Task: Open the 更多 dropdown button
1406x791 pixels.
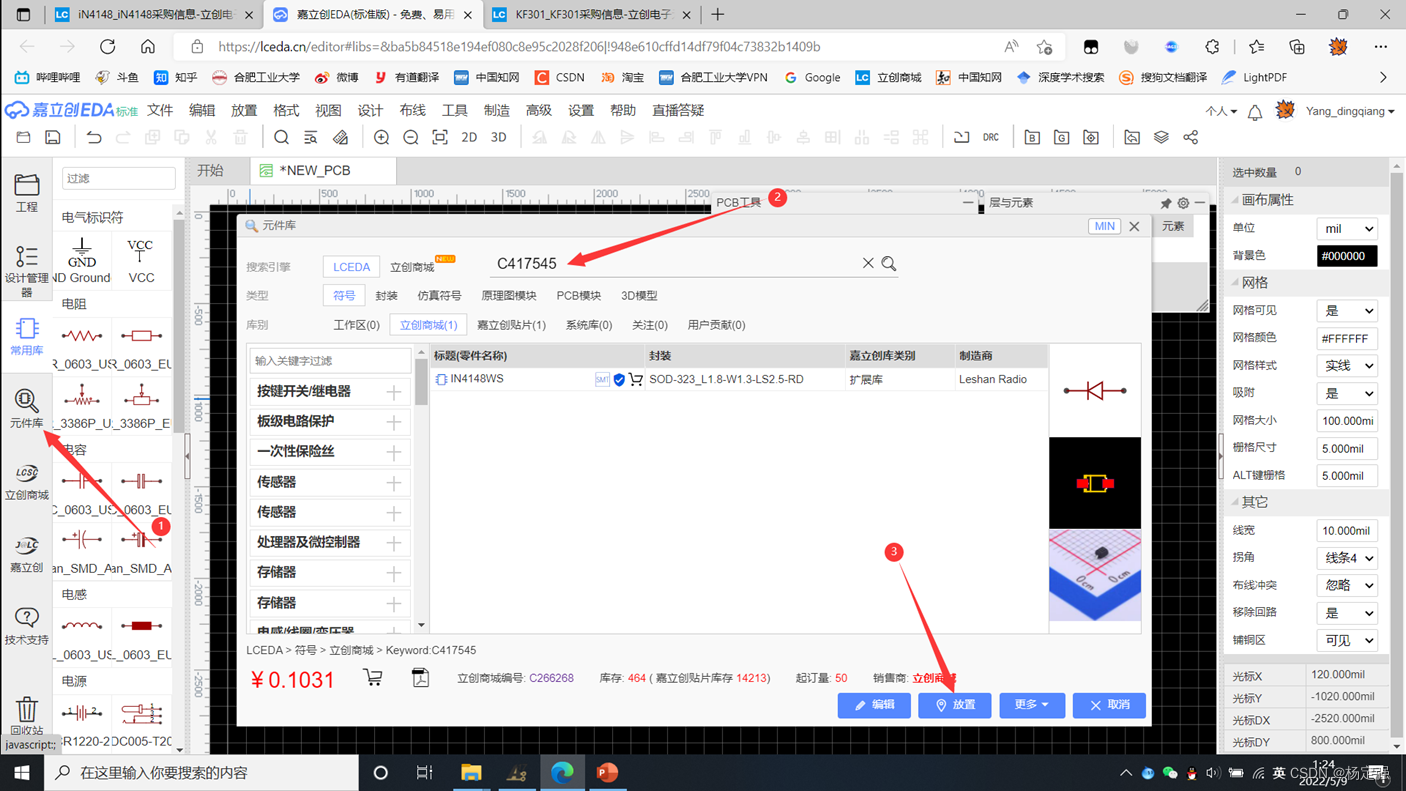Action: [1032, 705]
